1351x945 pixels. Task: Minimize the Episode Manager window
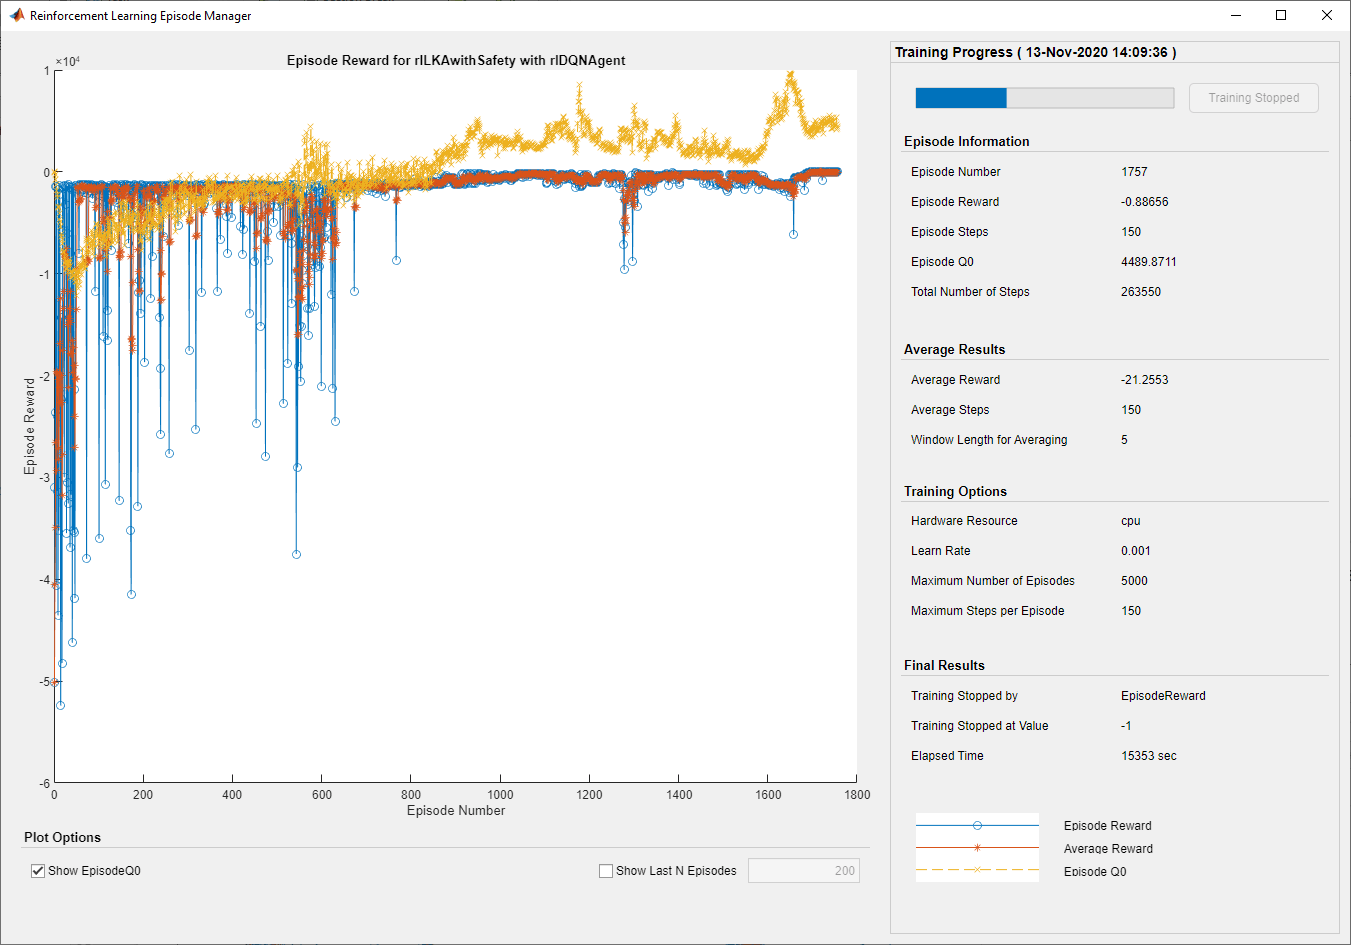pyautogui.click(x=1236, y=15)
